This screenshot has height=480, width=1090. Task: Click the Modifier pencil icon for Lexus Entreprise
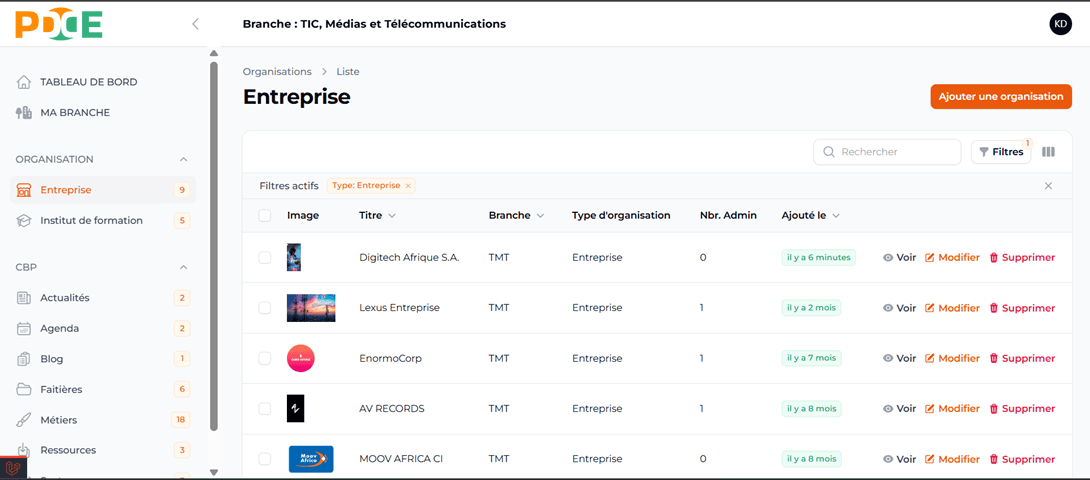930,308
